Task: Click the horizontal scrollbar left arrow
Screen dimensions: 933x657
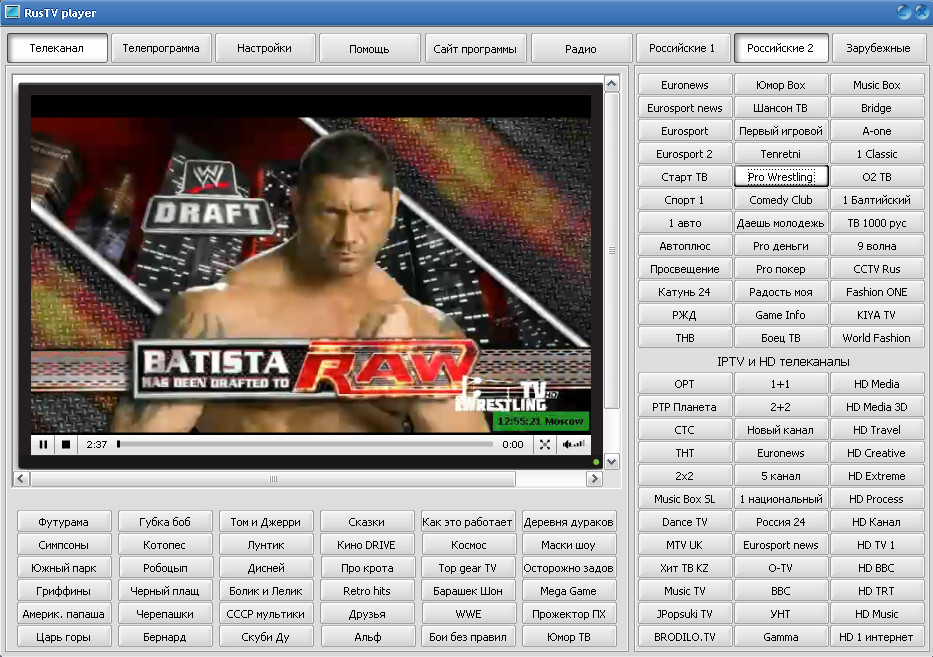Action: [x=21, y=479]
